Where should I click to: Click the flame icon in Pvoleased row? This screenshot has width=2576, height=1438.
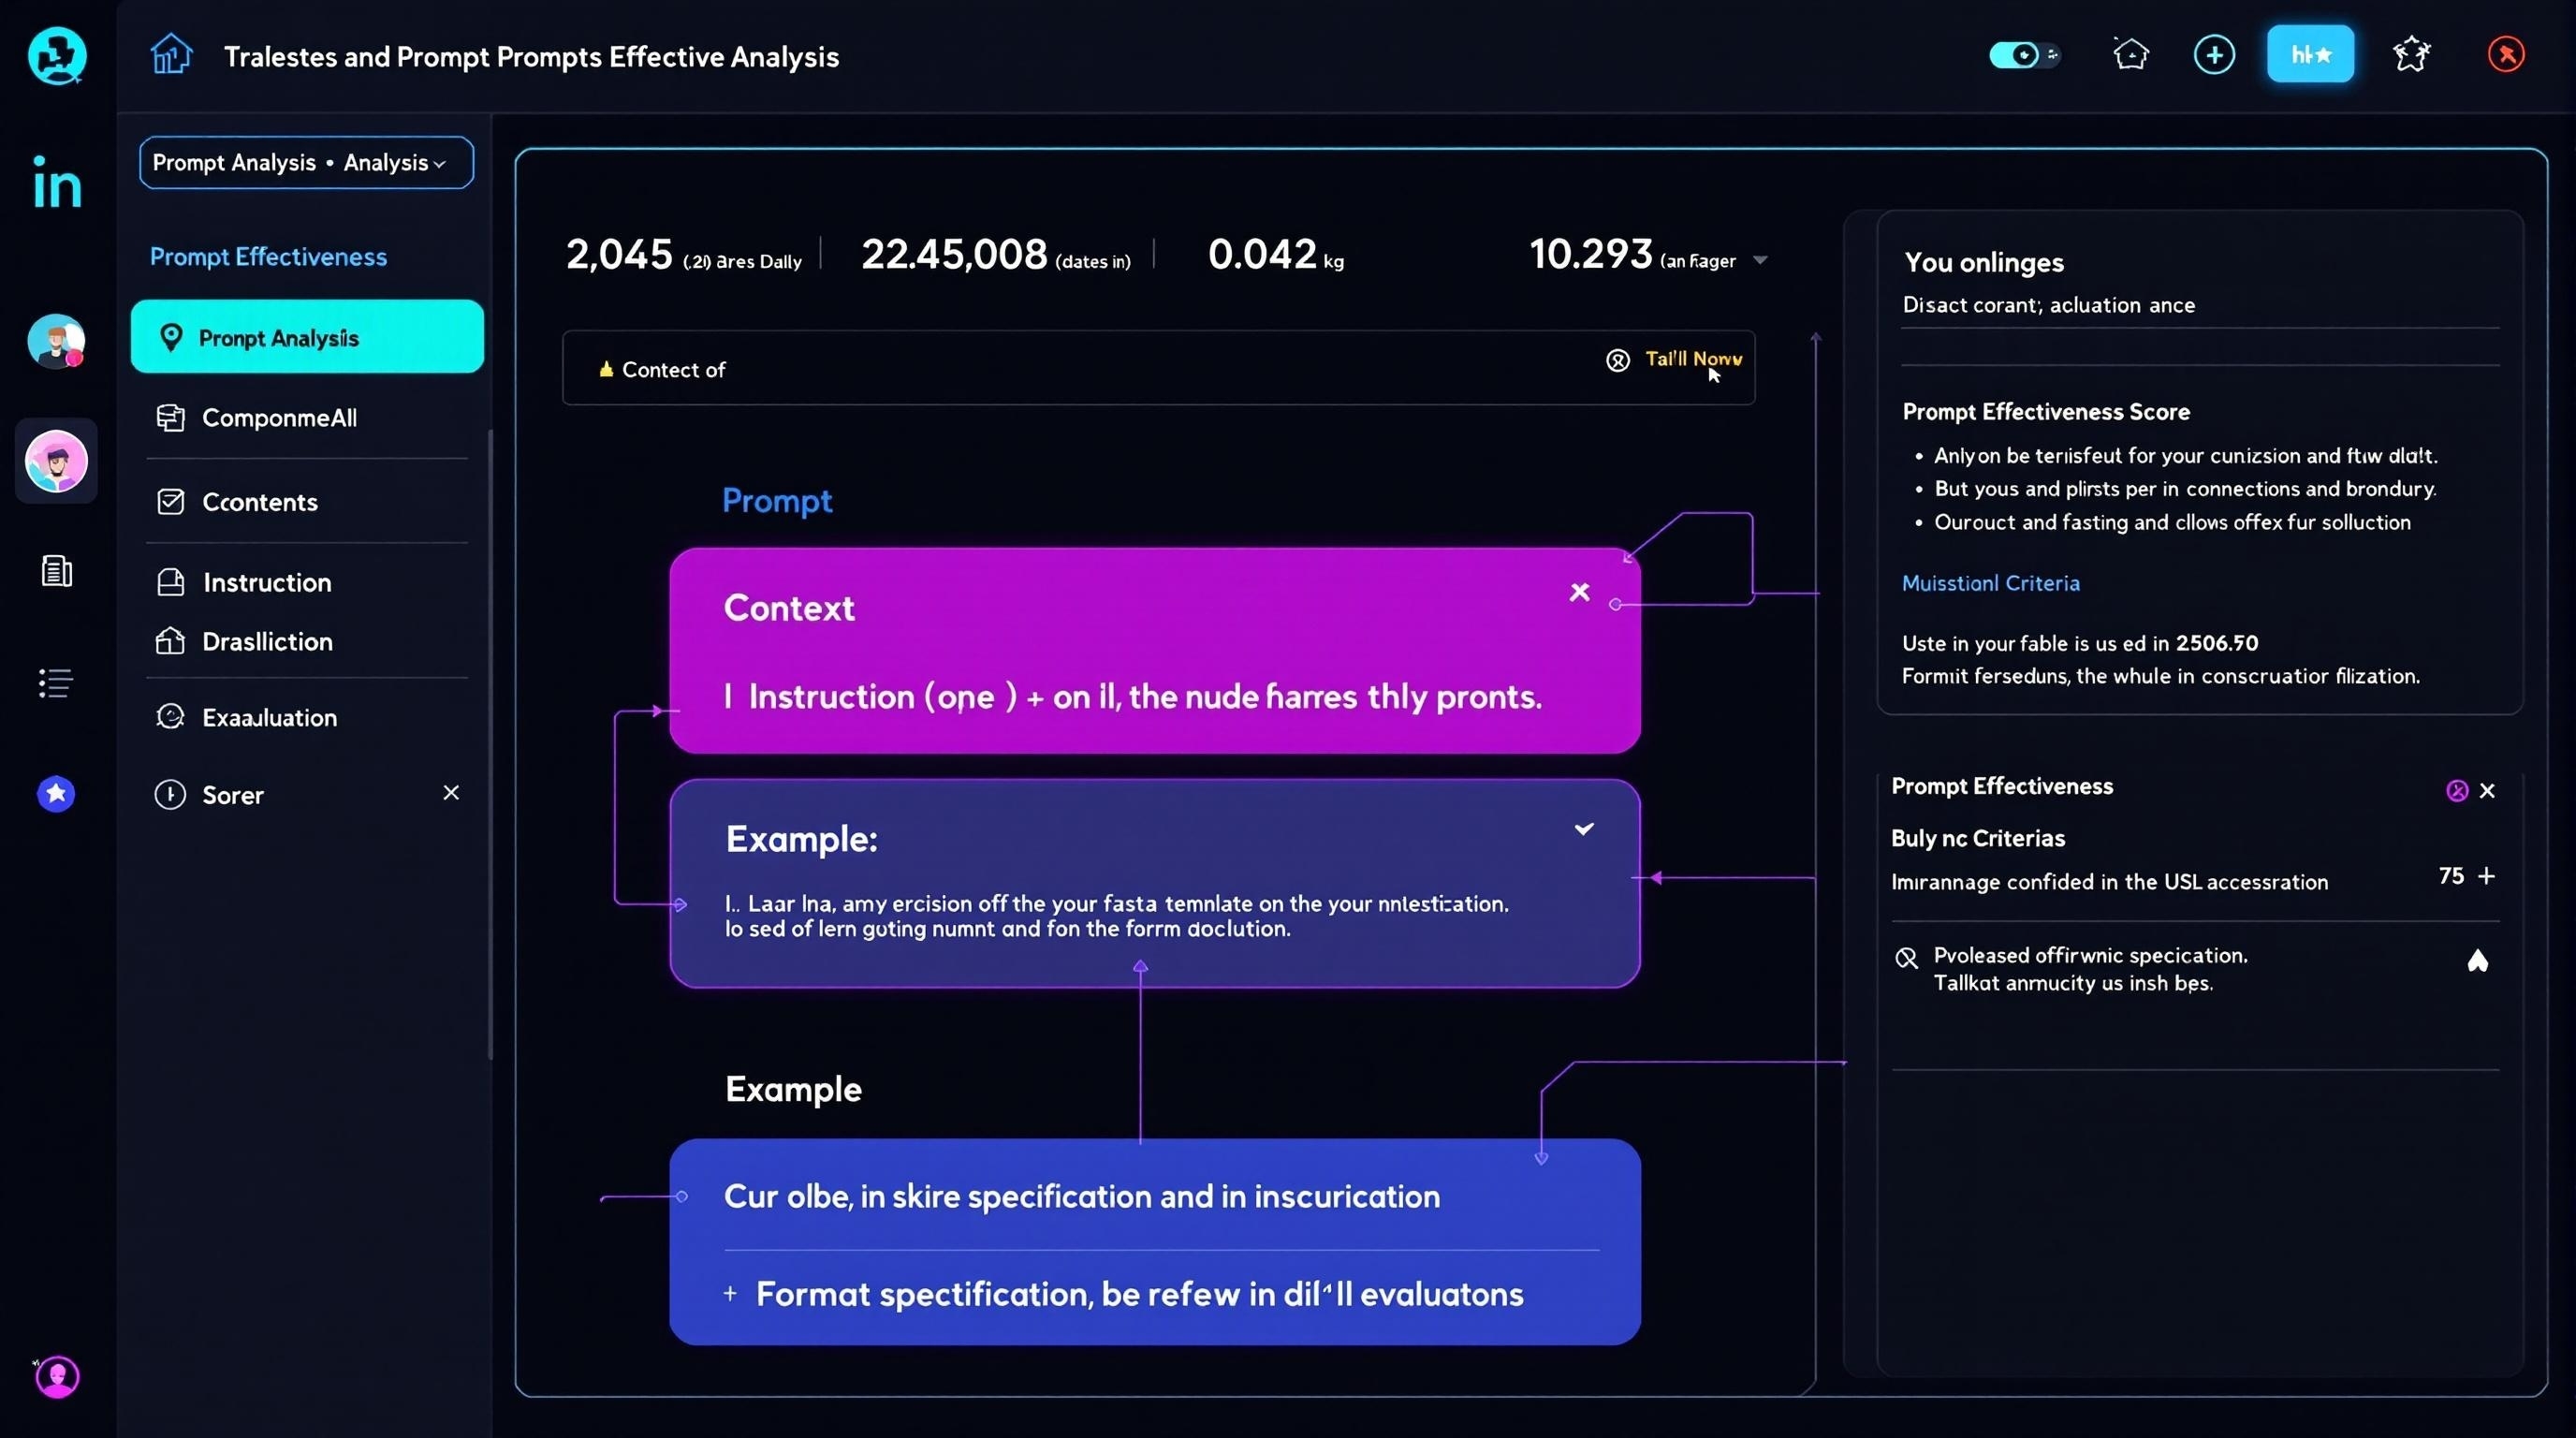coord(2477,961)
